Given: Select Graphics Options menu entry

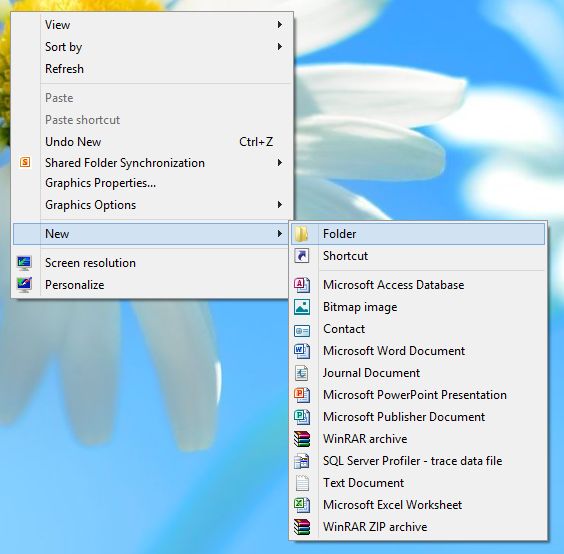Looking at the screenshot, I should [x=152, y=205].
